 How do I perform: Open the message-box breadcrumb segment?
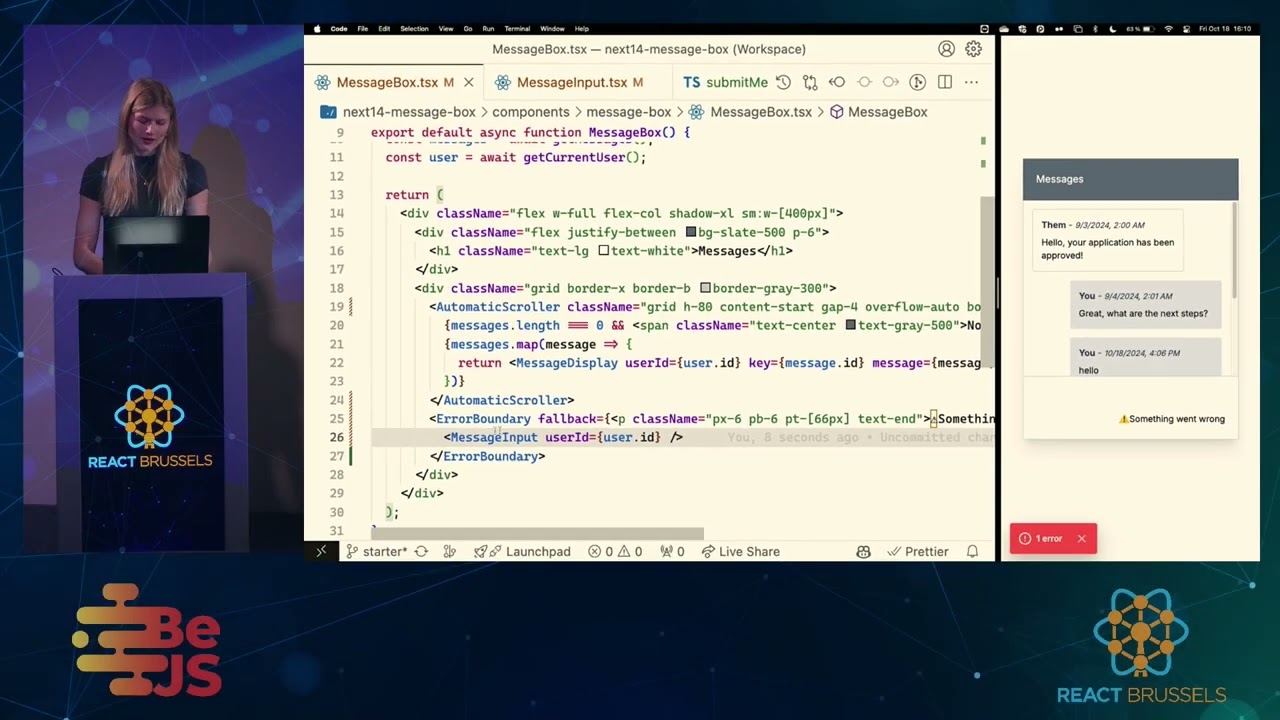point(628,112)
